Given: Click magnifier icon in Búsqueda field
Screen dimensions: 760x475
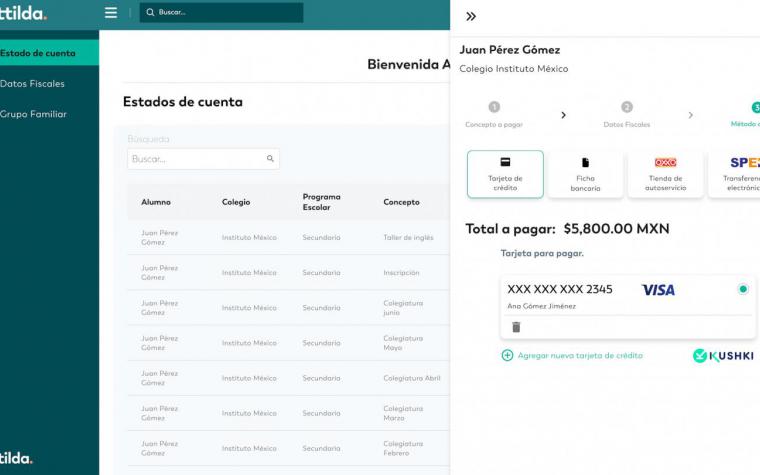Looking at the screenshot, I should pyautogui.click(x=270, y=158).
